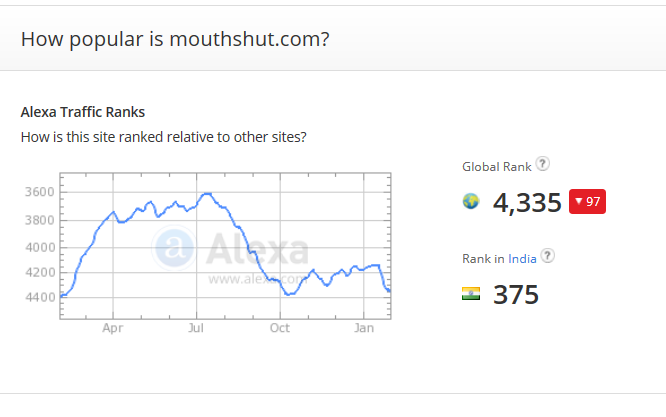Click the Rank in India help icon
The height and width of the screenshot is (417, 666).
click(x=548, y=256)
